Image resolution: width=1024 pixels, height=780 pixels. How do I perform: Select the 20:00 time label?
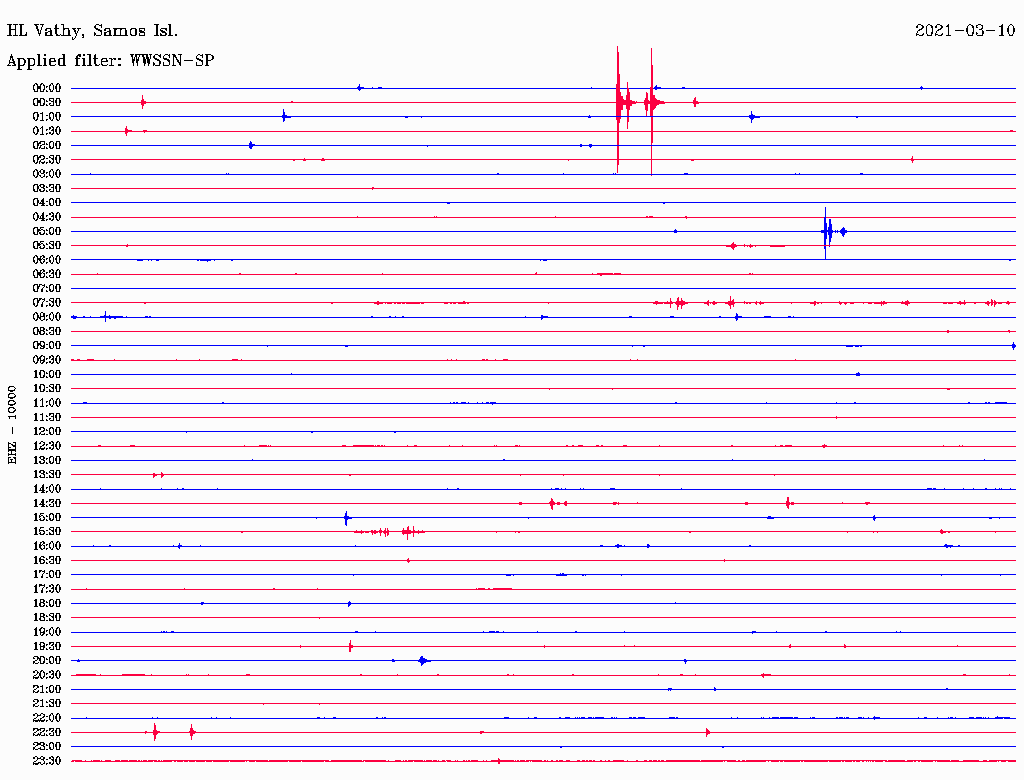[47, 660]
